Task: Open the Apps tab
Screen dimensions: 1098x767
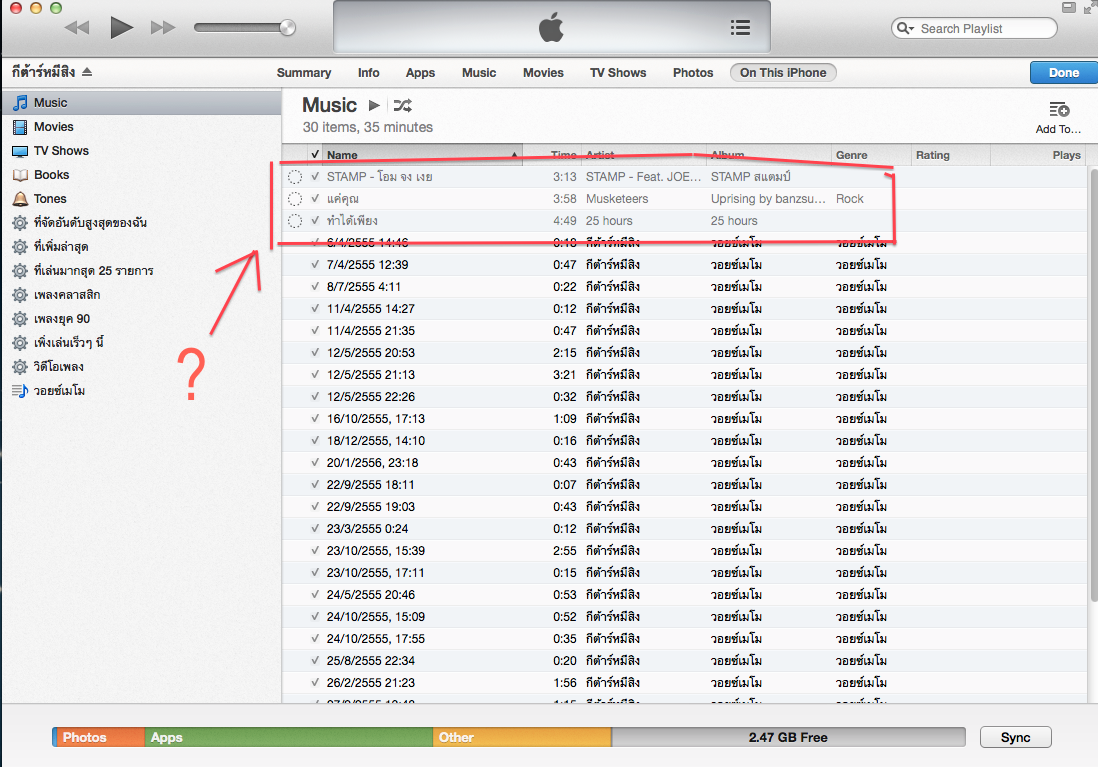Action: (420, 73)
